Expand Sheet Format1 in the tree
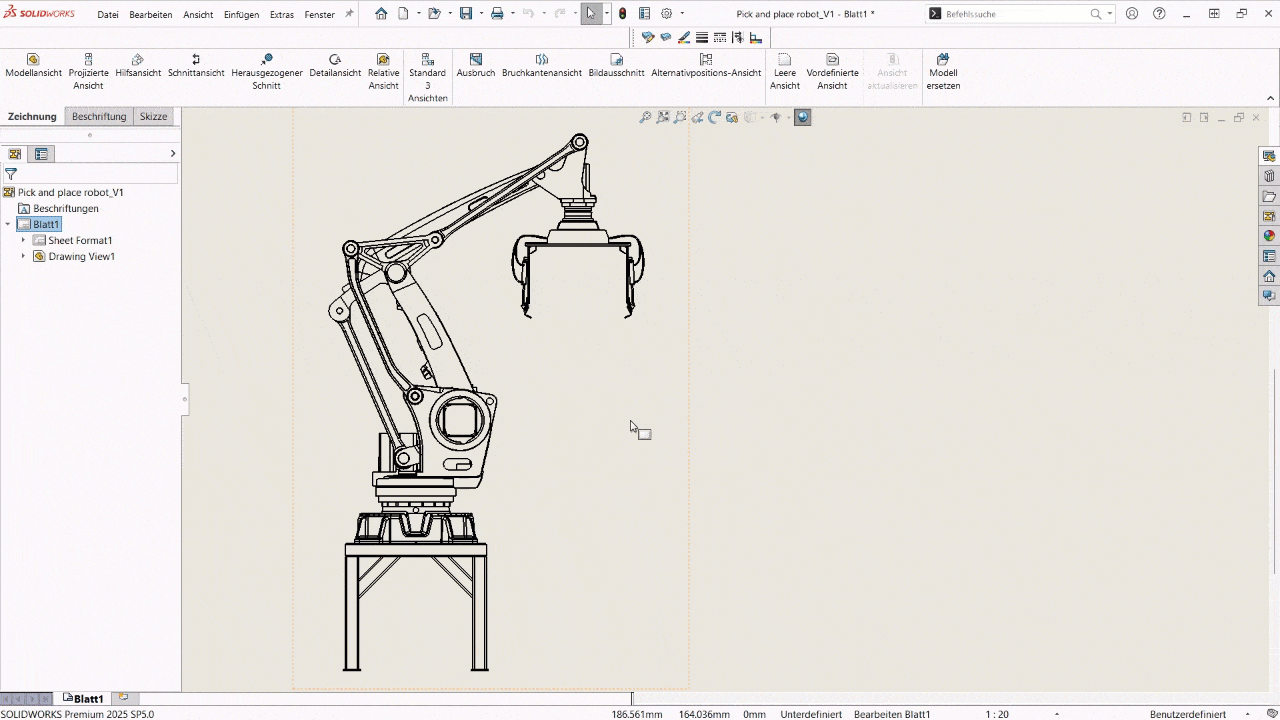 [x=23, y=240]
